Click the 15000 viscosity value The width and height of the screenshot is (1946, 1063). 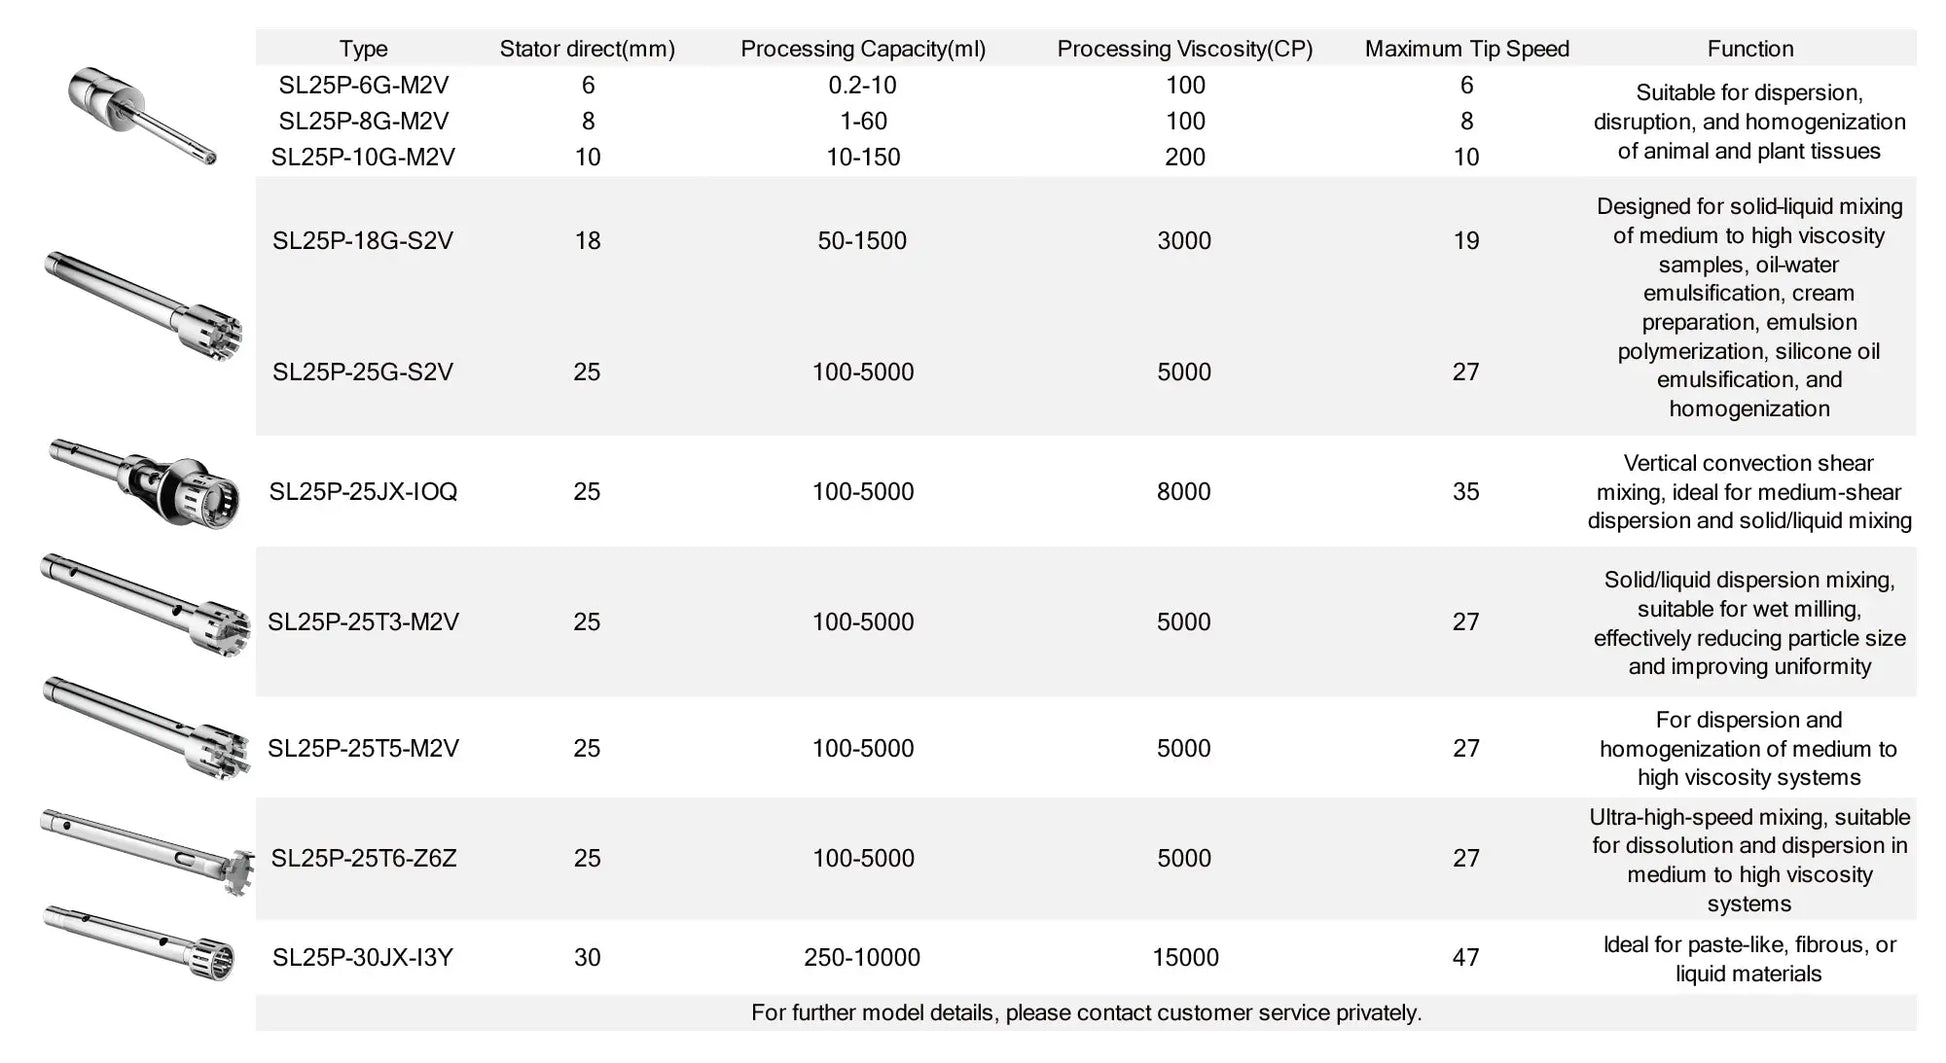pos(1185,957)
